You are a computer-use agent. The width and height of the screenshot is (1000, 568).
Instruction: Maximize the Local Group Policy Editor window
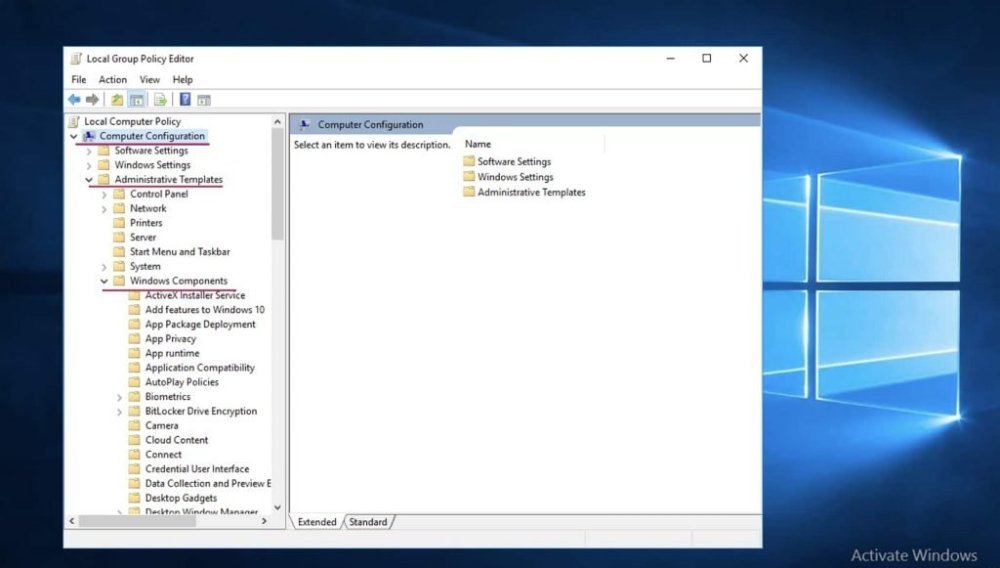click(x=707, y=58)
